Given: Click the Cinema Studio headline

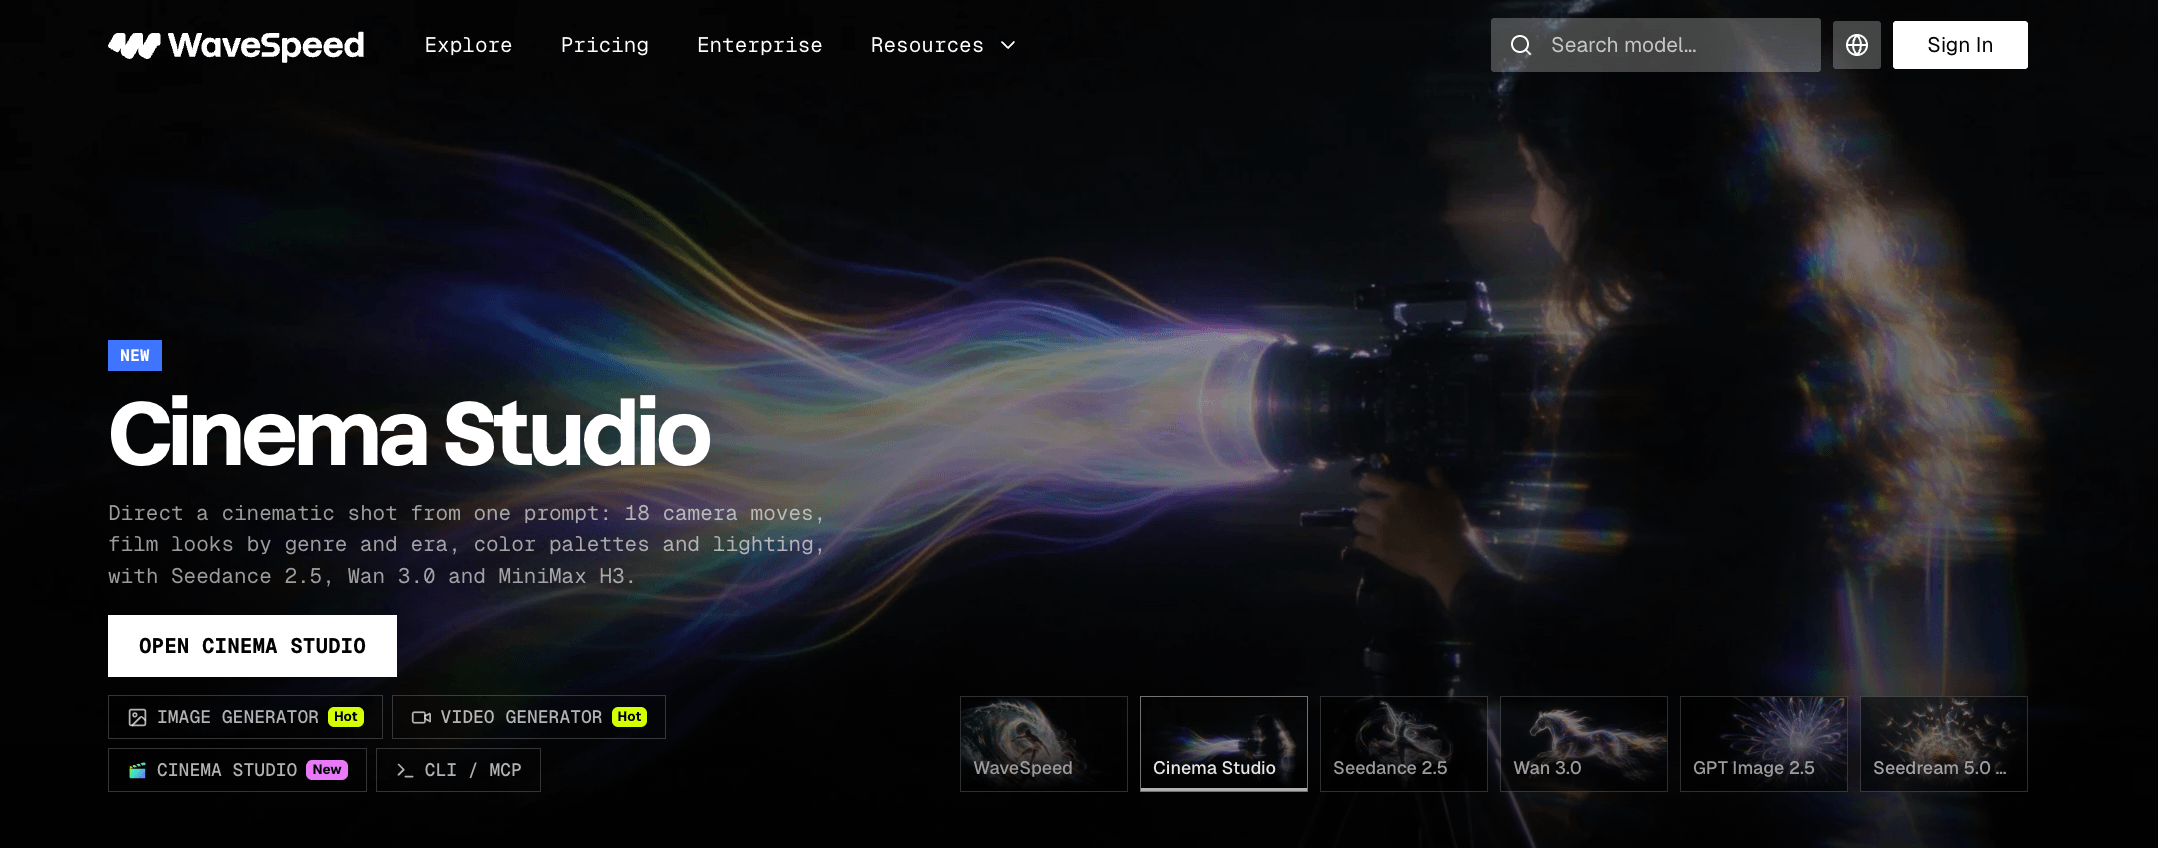Looking at the screenshot, I should pos(410,433).
